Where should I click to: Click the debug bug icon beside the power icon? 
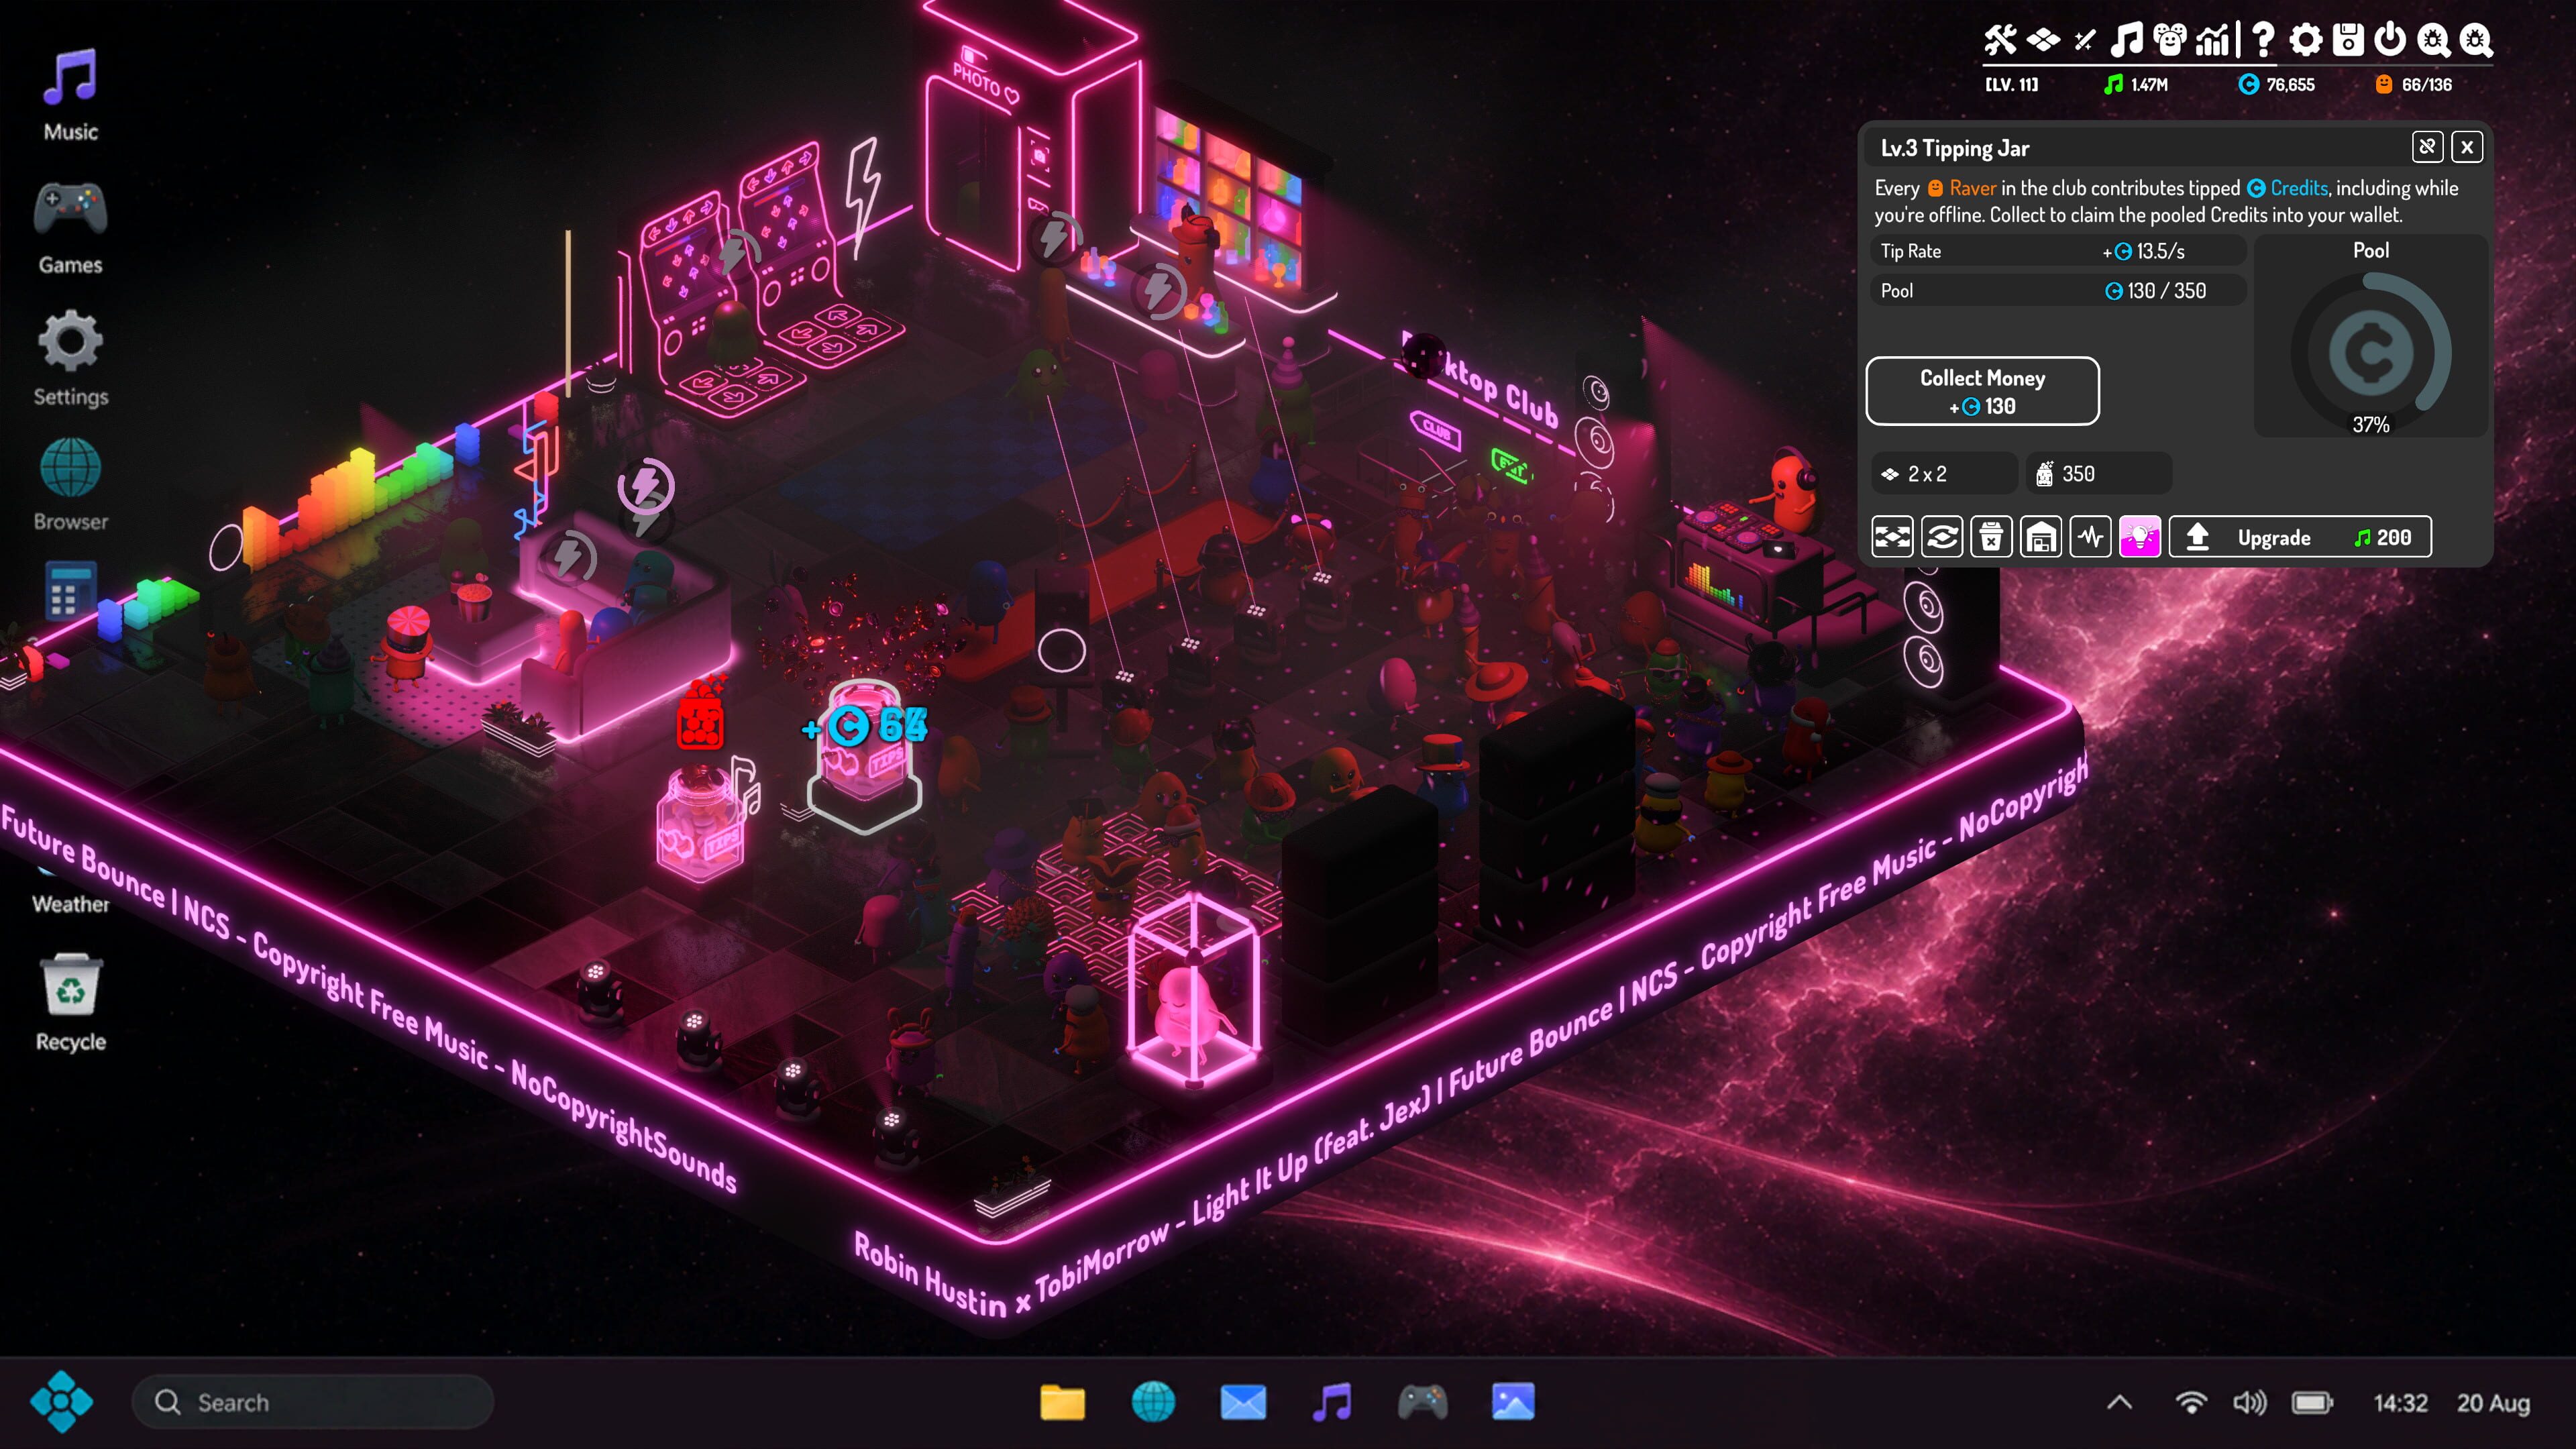coord(2433,40)
